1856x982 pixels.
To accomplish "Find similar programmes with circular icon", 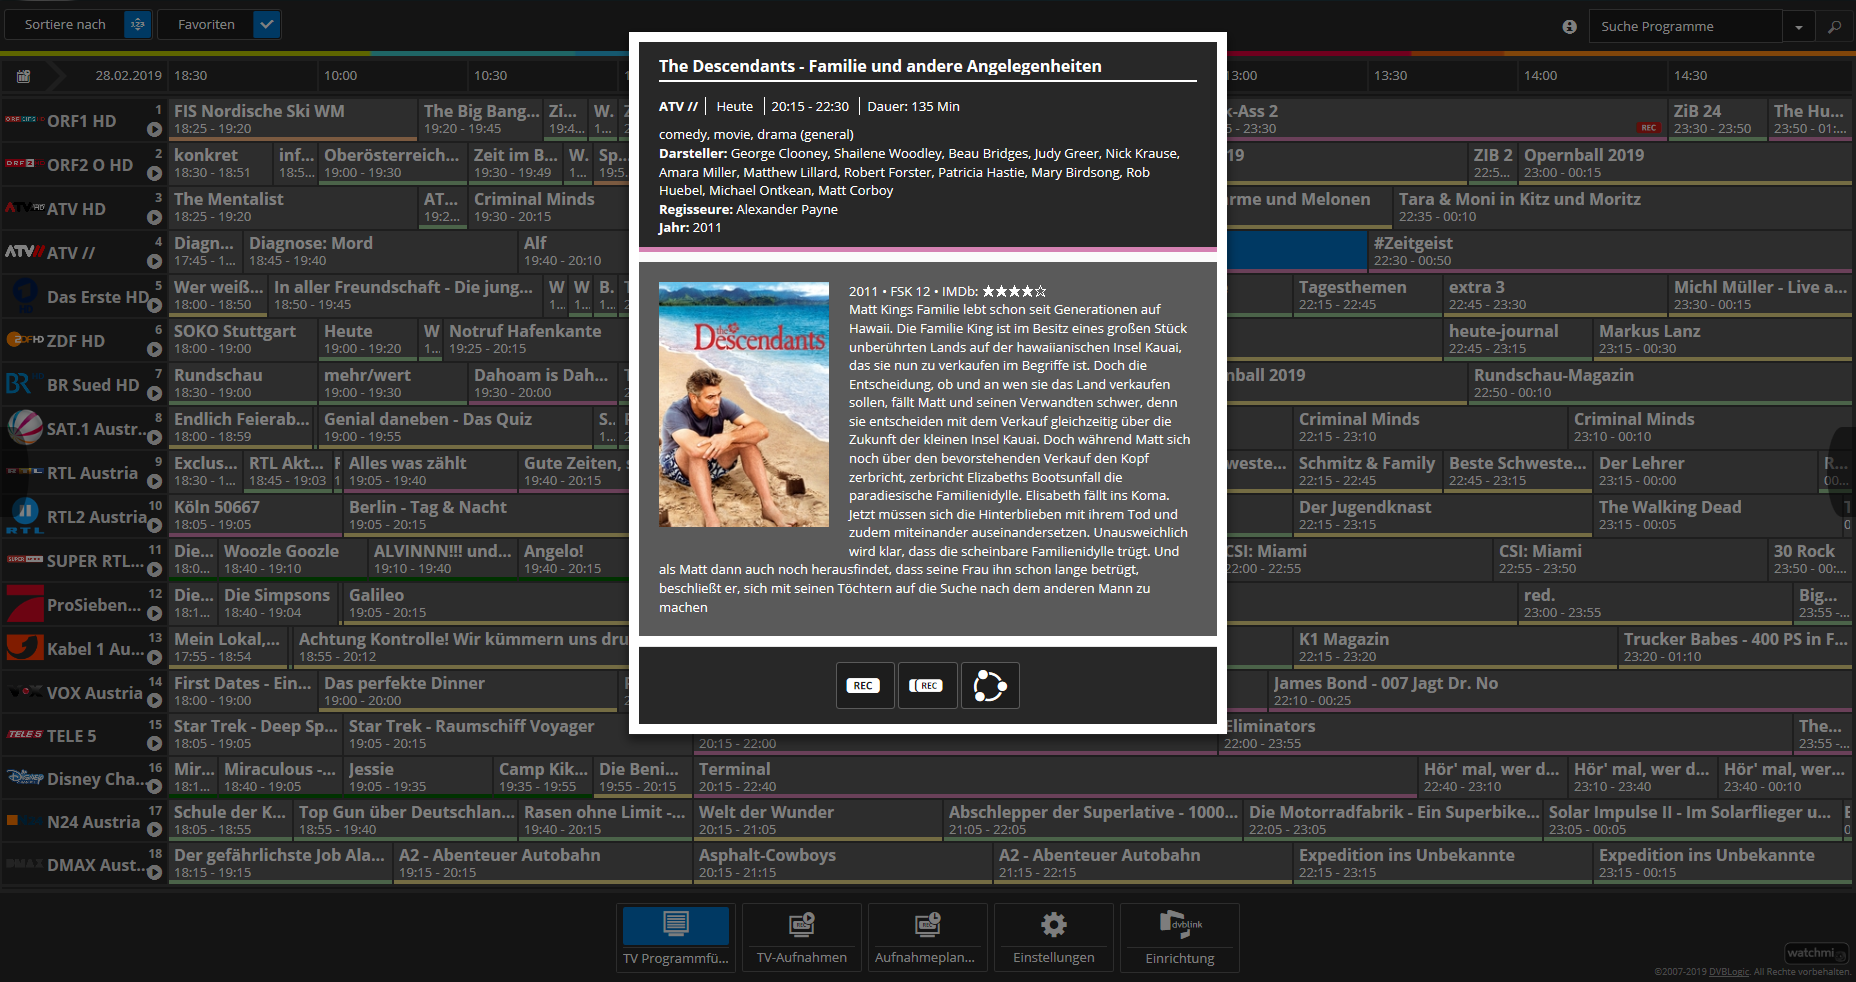I will click(990, 685).
